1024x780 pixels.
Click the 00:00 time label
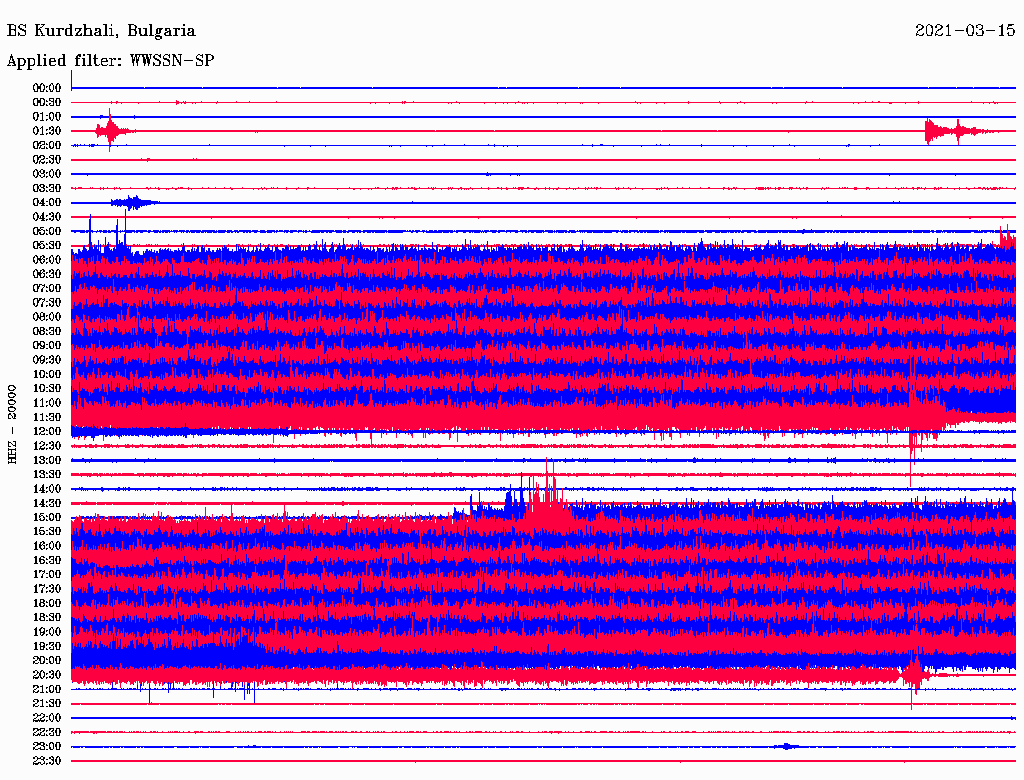[x=47, y=88]
